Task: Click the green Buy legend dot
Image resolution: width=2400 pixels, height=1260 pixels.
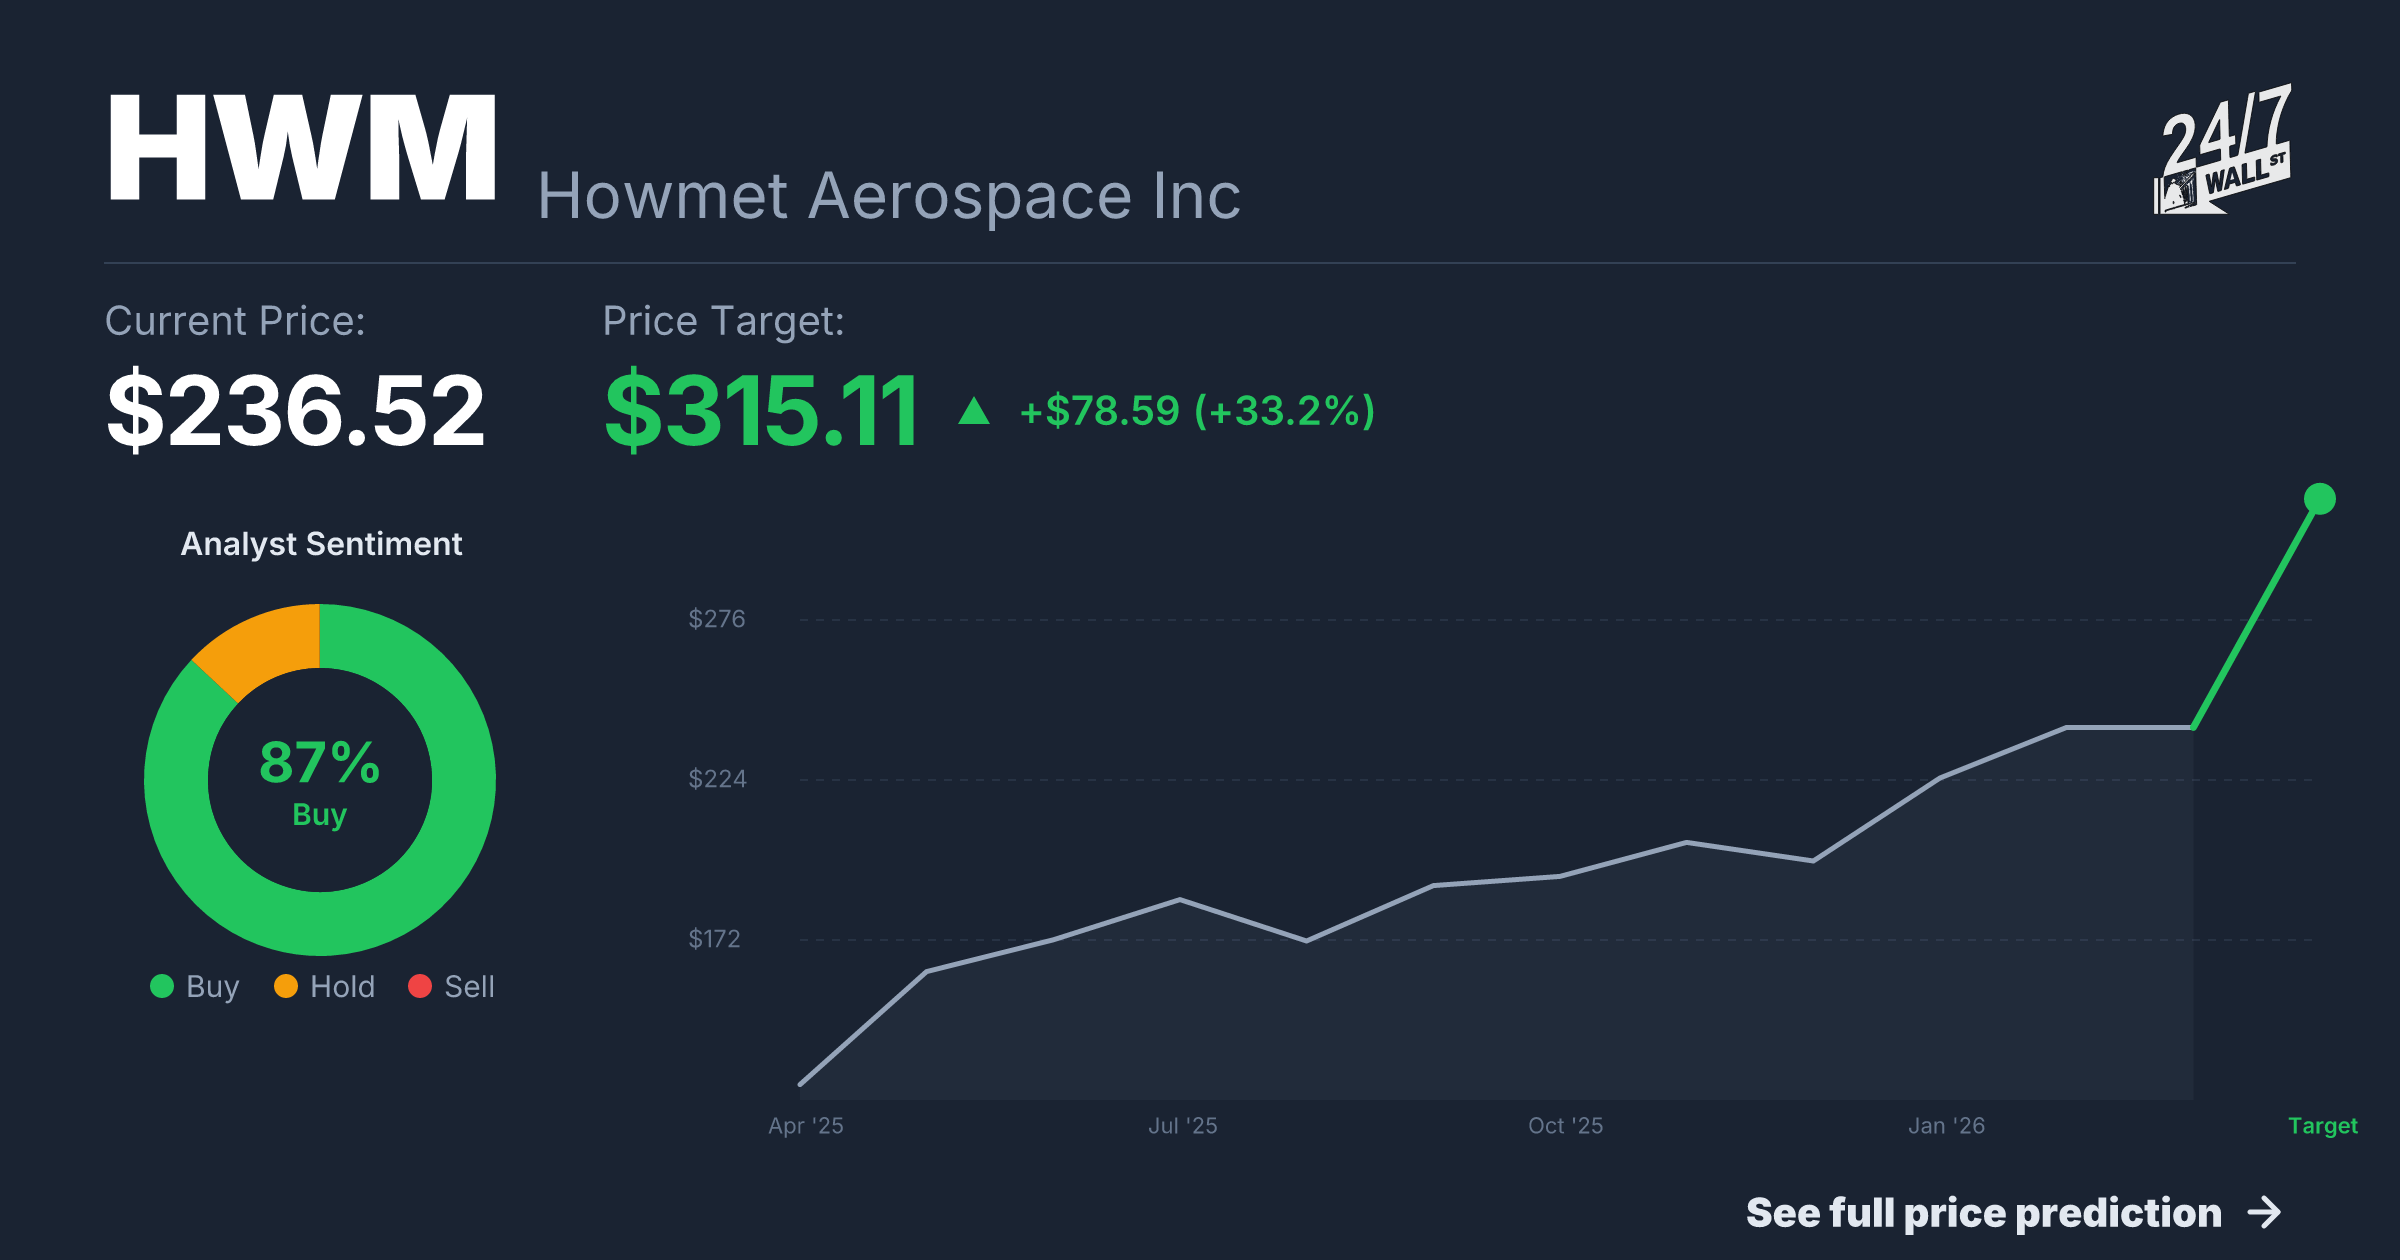Action: click(162, 986)
